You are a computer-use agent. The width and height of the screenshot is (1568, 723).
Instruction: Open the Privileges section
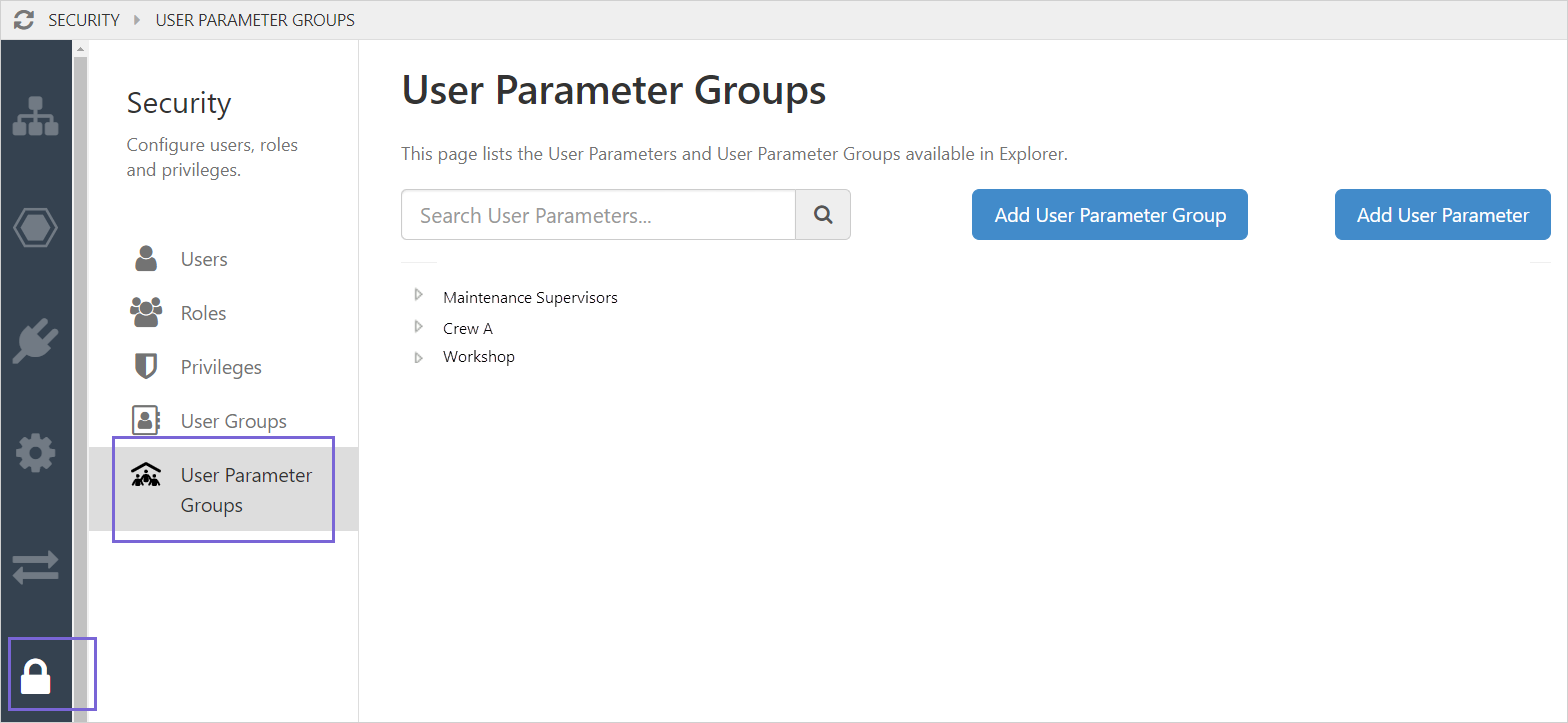point(221,367)
